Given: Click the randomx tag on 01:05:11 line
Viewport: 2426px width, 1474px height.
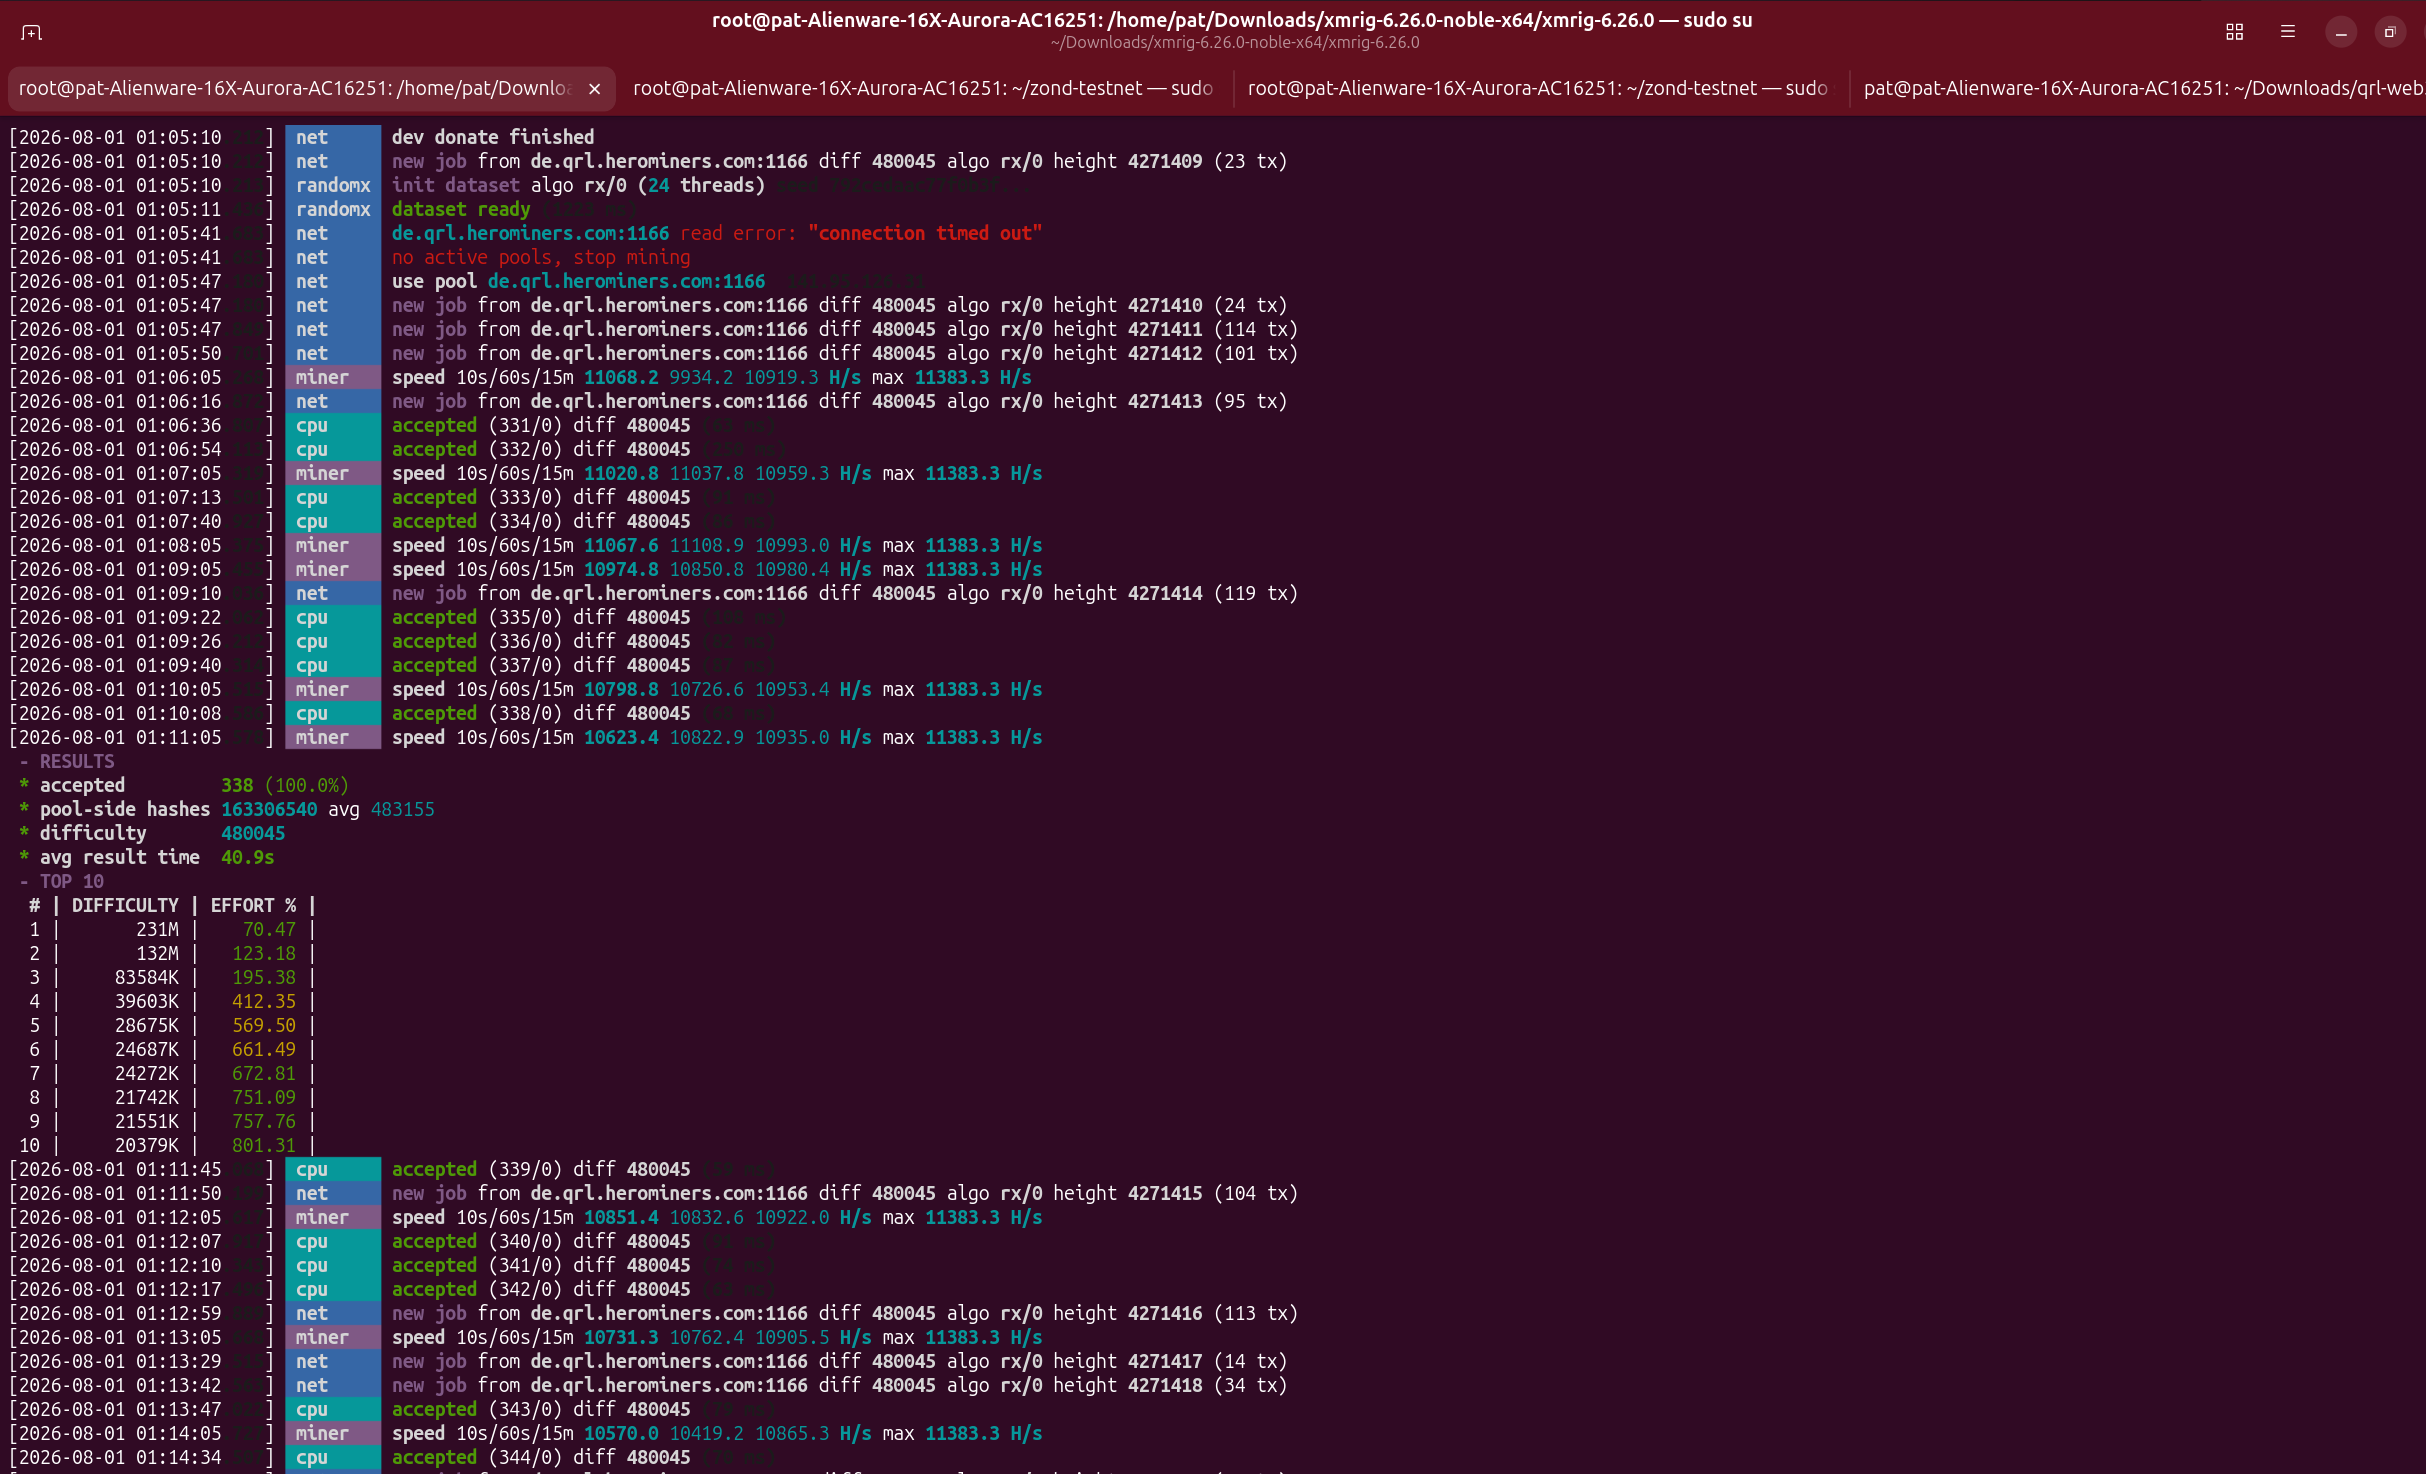Looking at the screenshot, I should pyautogui.click(x=333, y=209).
